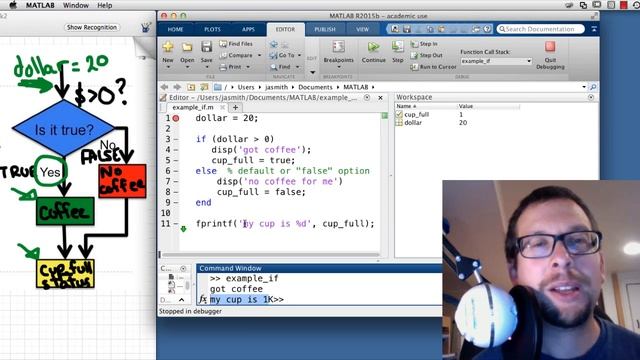Click the green execution arrow at line 11
The image size is (640, 360).
pyautogui.click(x=183, y=229)
